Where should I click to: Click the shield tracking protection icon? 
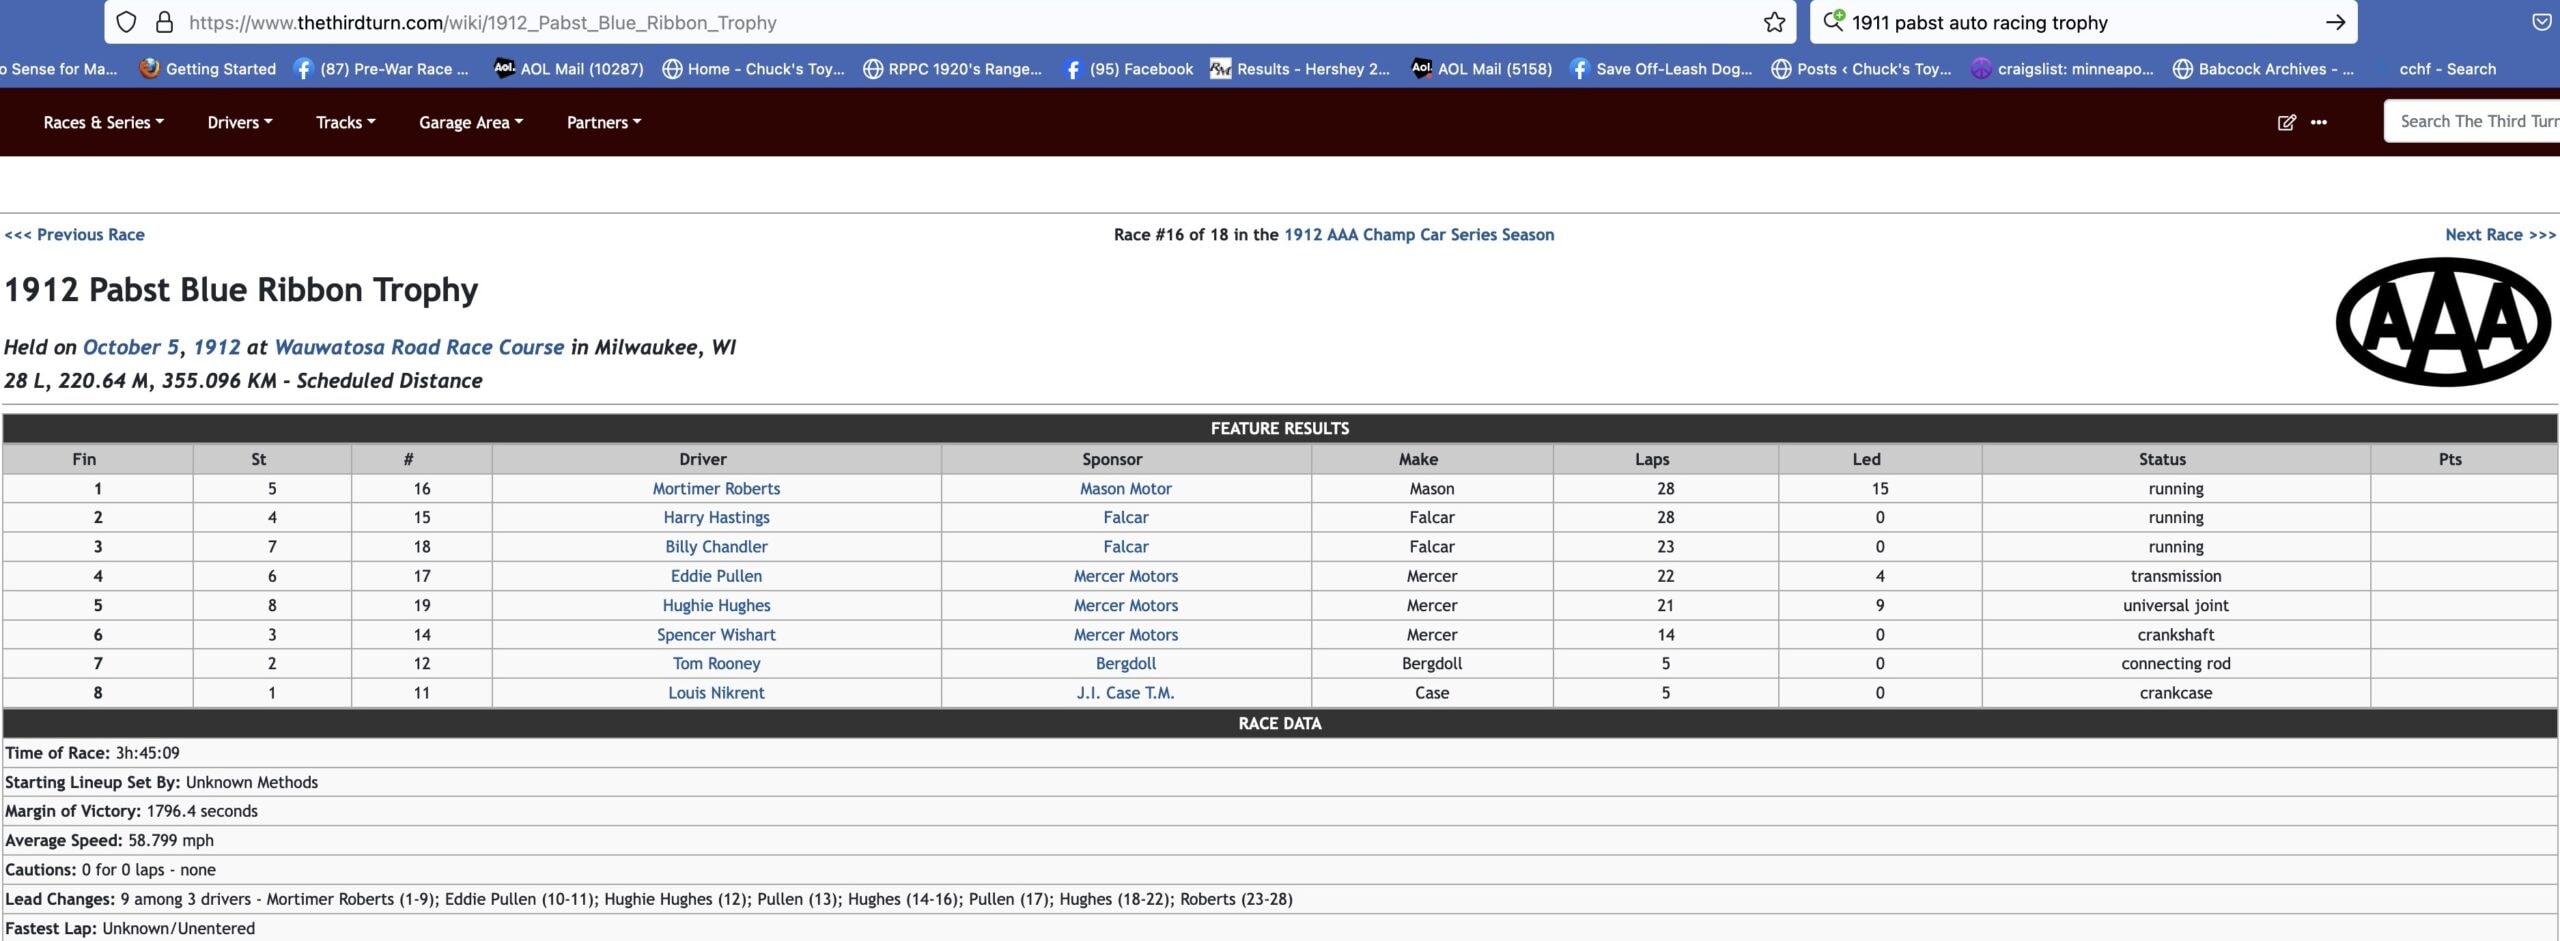coord(126,22)
